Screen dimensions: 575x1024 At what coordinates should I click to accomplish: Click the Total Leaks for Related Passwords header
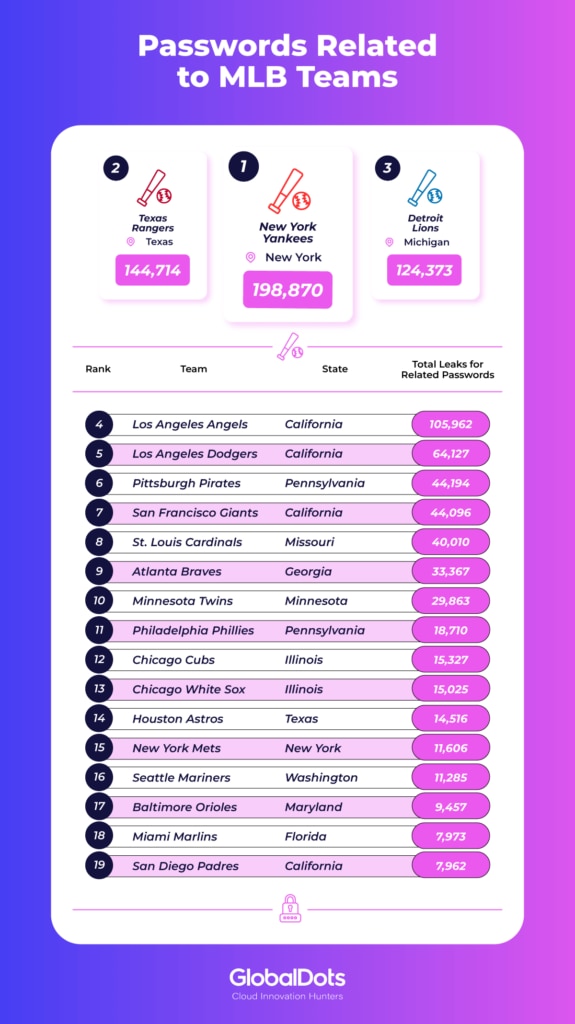click(x=448, y=370)
